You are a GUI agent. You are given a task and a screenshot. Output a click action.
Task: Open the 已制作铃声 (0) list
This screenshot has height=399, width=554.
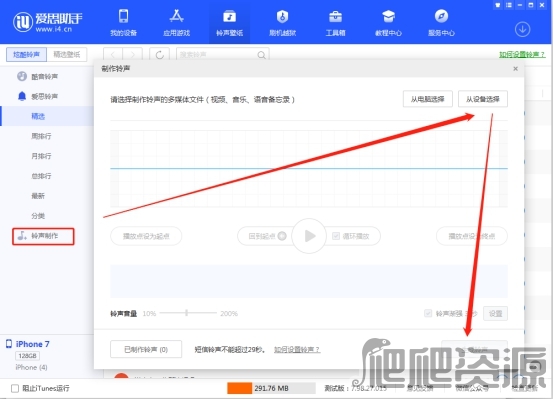[146, 350]
